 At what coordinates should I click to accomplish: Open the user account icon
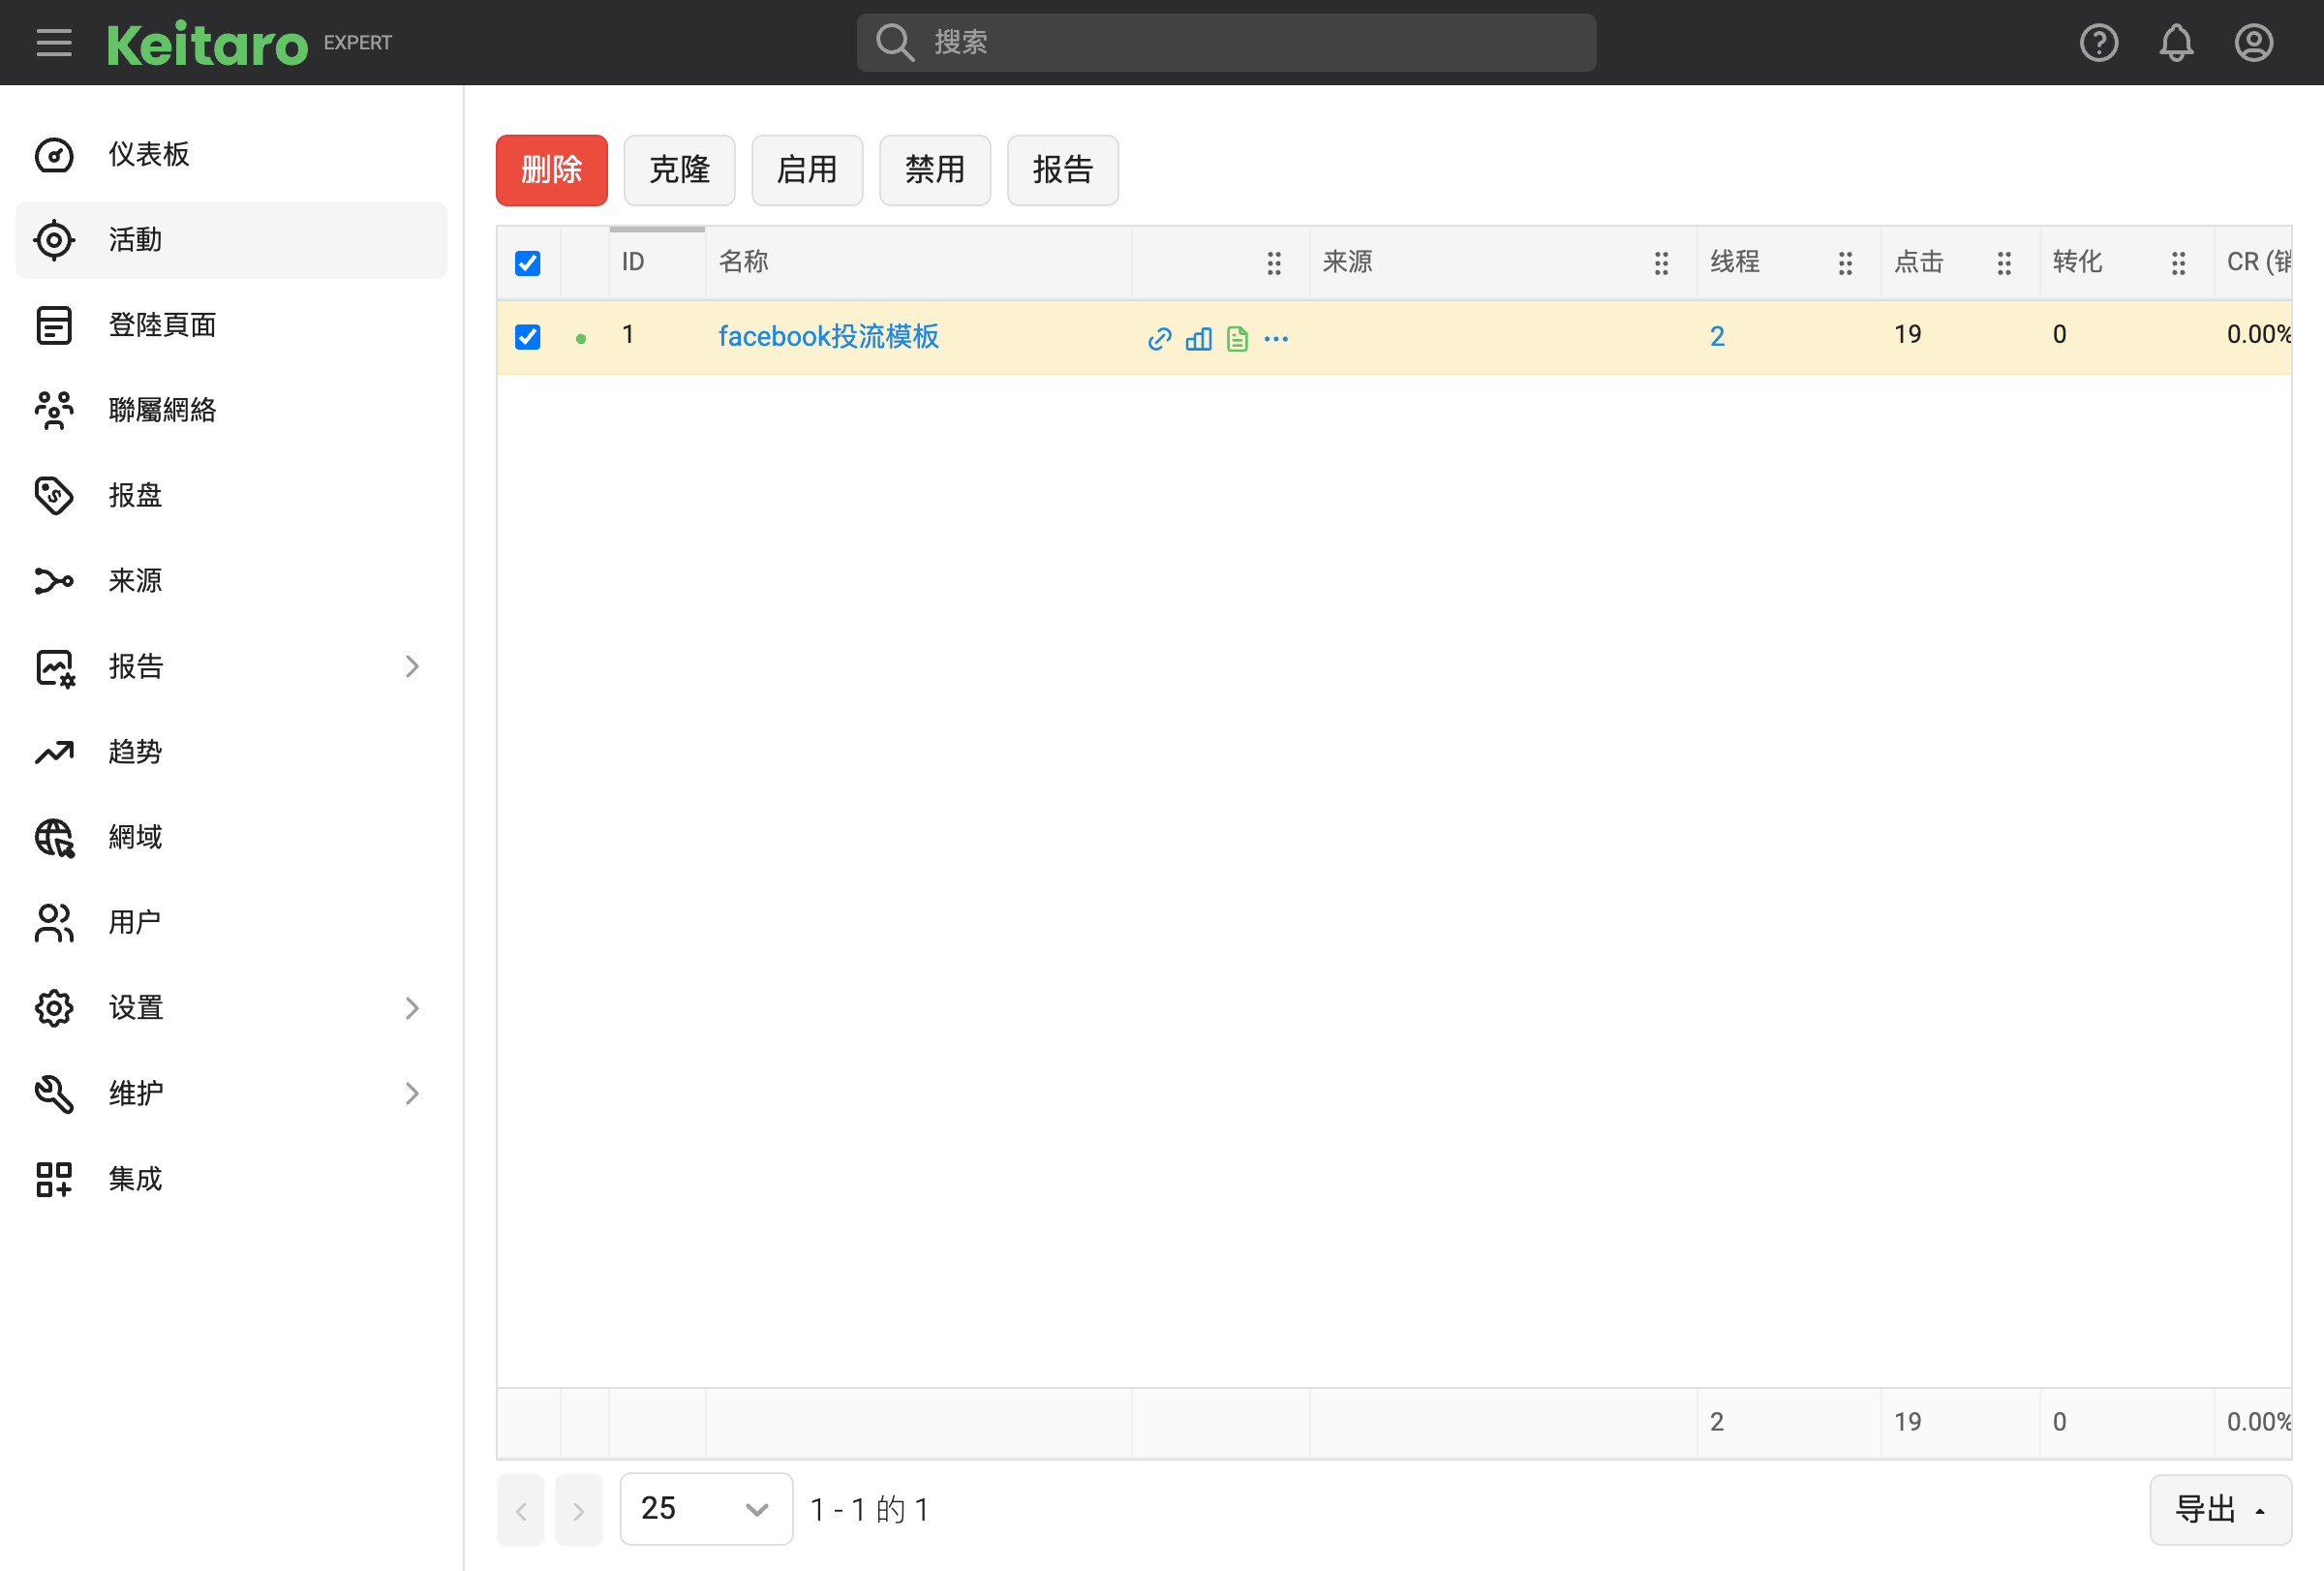2253,43
